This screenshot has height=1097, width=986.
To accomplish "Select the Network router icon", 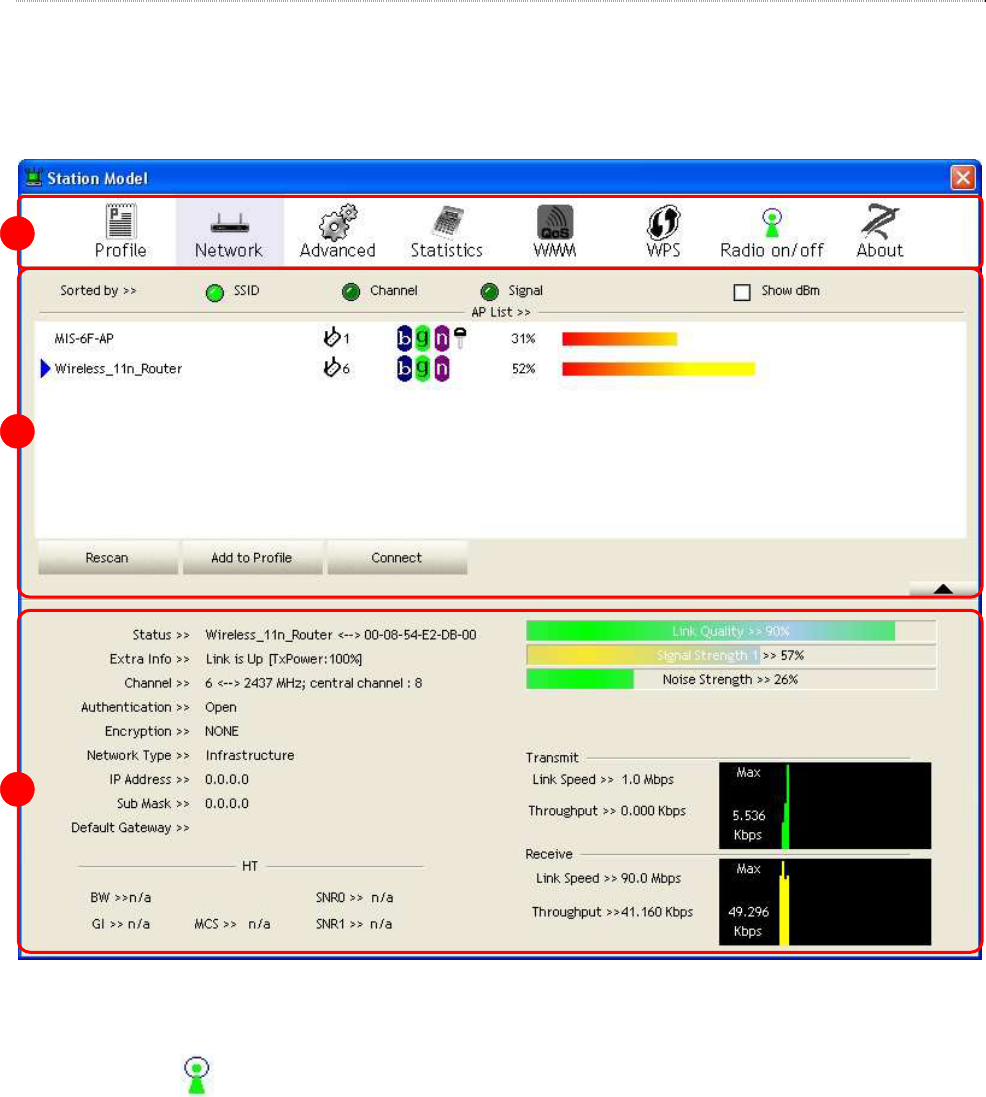I will [229, 223].
